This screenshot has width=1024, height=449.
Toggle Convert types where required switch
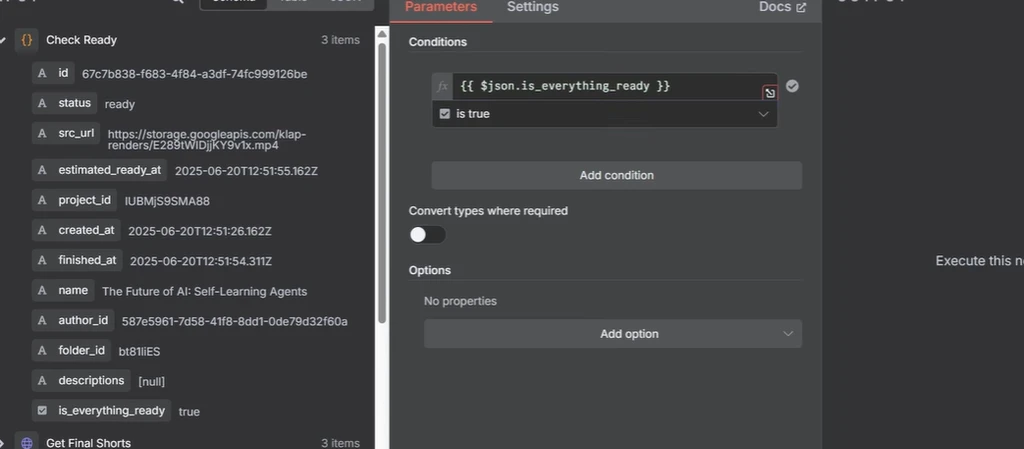click(427, 234)
